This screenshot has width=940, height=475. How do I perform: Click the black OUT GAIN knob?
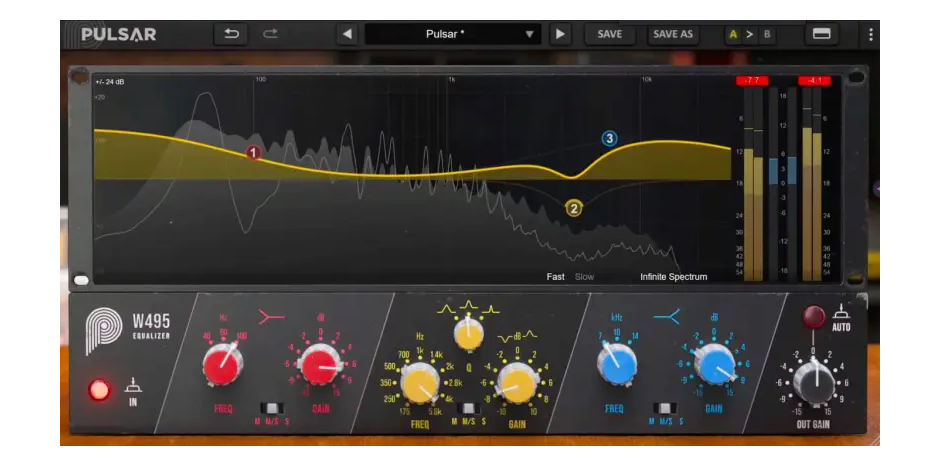[x=814, y=383]
